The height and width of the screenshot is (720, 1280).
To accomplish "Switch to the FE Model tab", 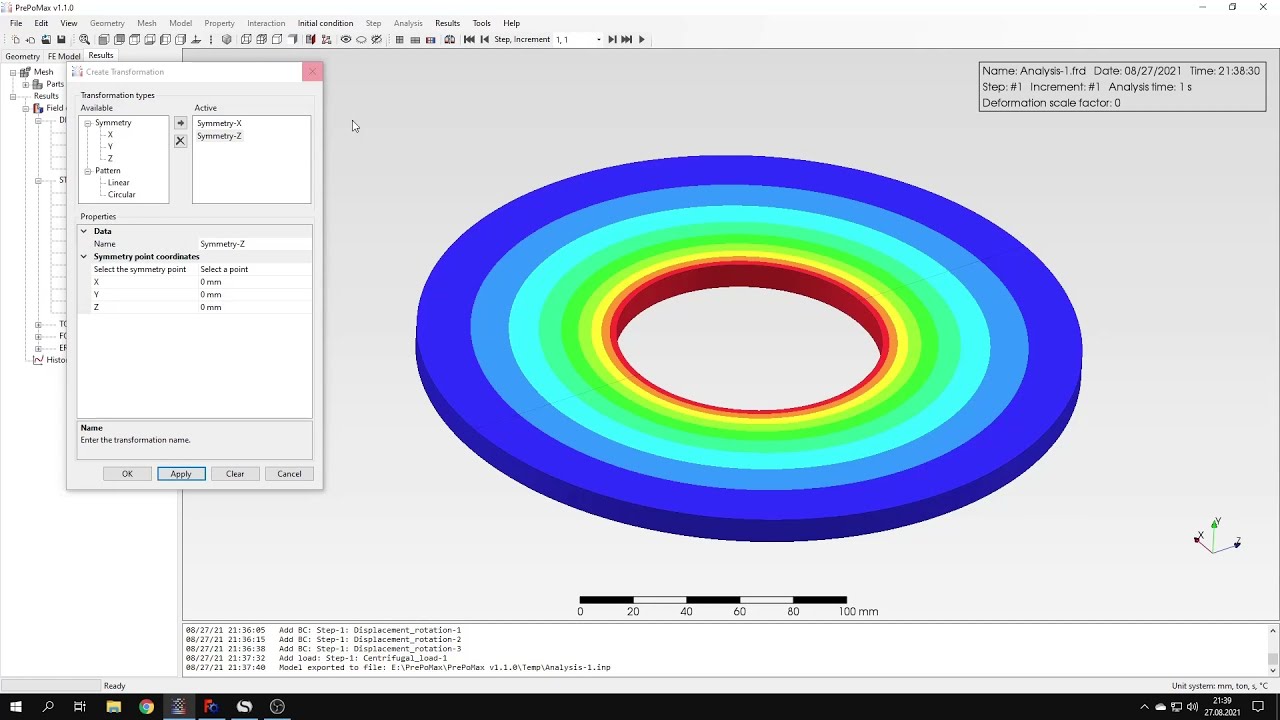I will pos(64,56).
